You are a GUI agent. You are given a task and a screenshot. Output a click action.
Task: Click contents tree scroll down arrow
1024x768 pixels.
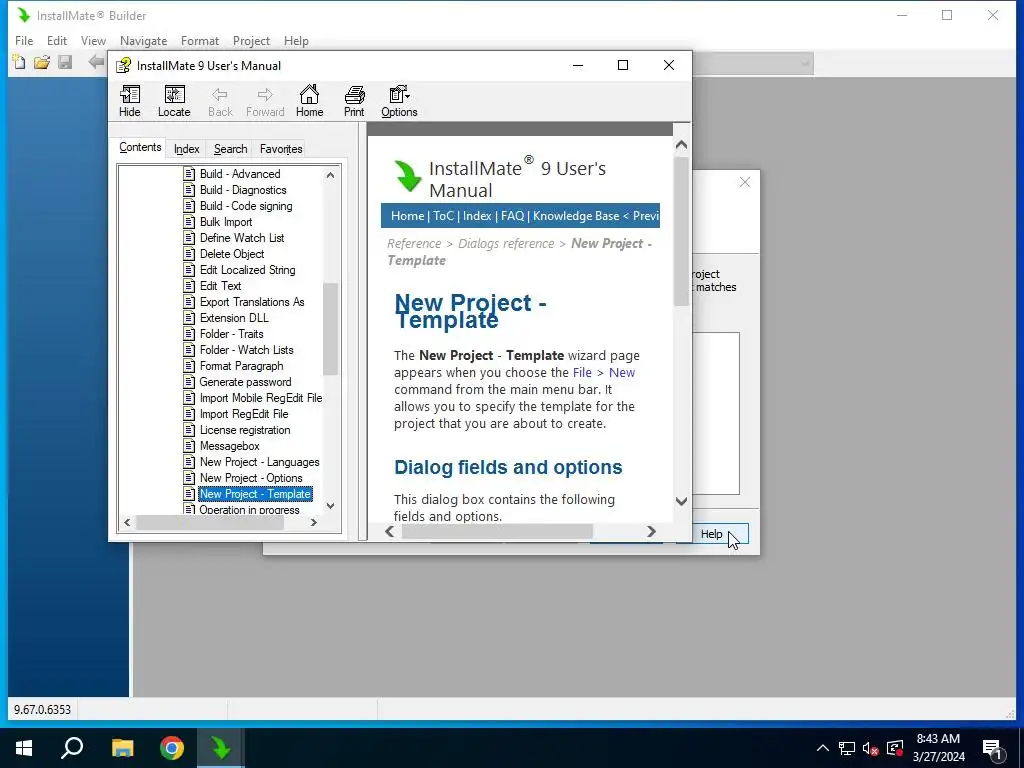coord(330,505)
